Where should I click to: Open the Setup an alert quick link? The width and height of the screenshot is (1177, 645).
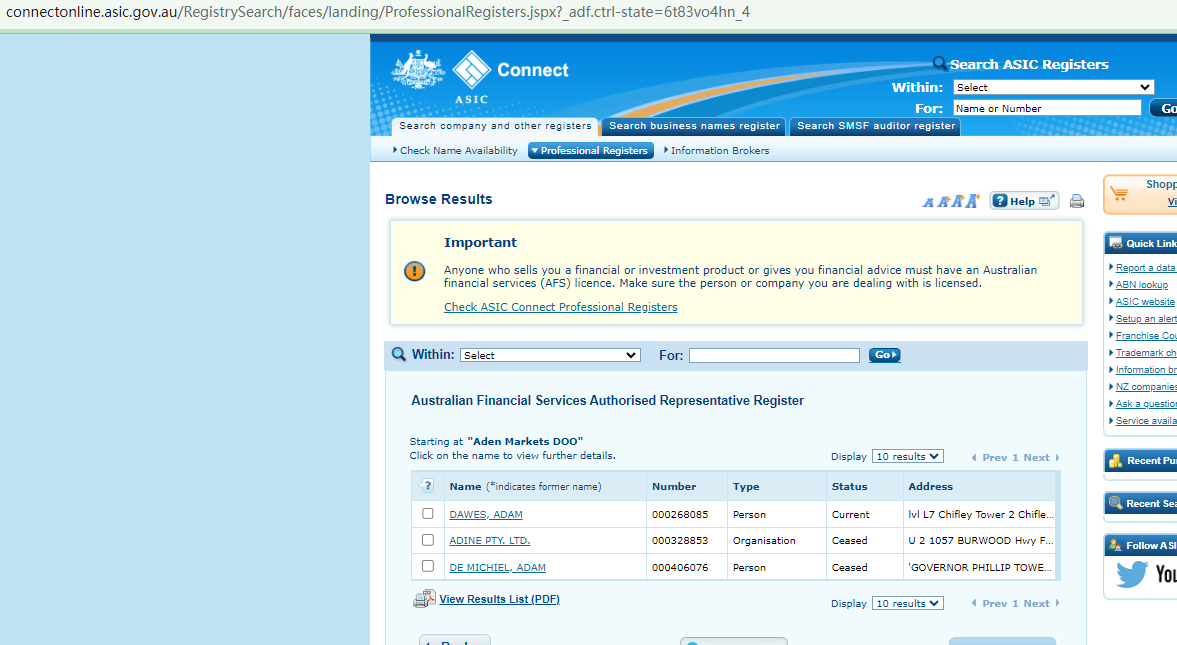coord(1145,318)
